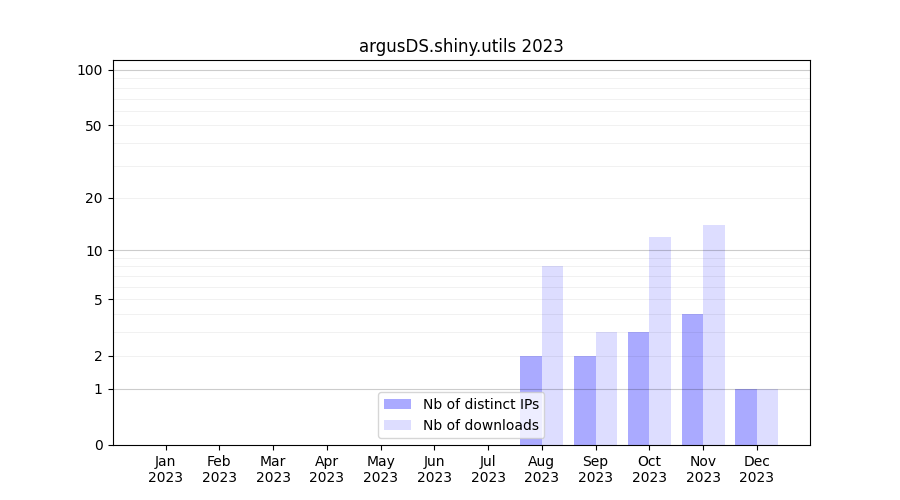The height and width of the screenshot is (500, 900).
Task: Select the October distinct IPs bar
Action: (x=638, y=388)
